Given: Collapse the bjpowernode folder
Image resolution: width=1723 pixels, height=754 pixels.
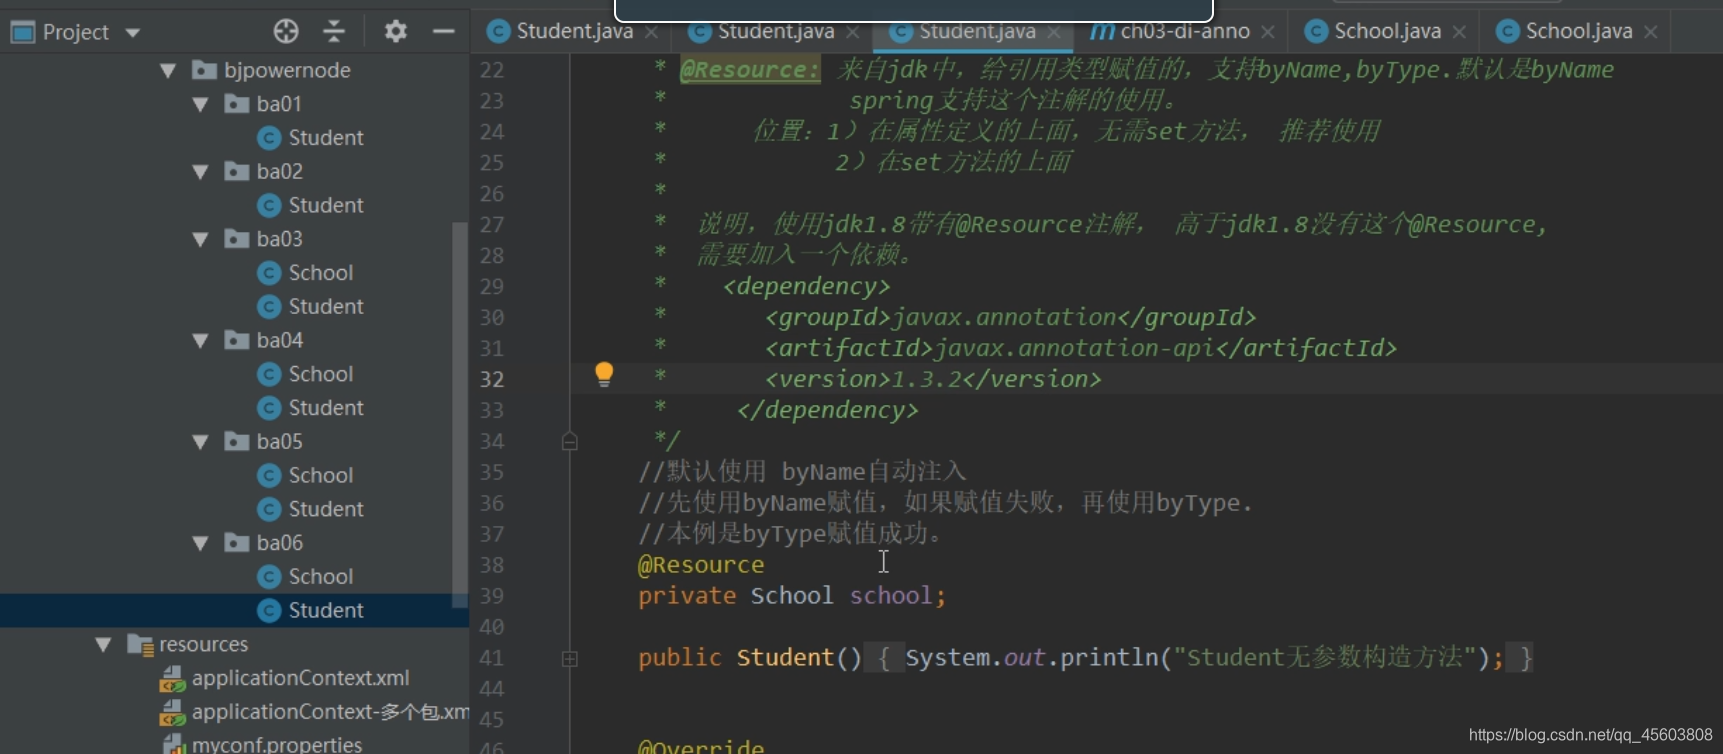Looking at the screenshot, I should click(168, 71).
